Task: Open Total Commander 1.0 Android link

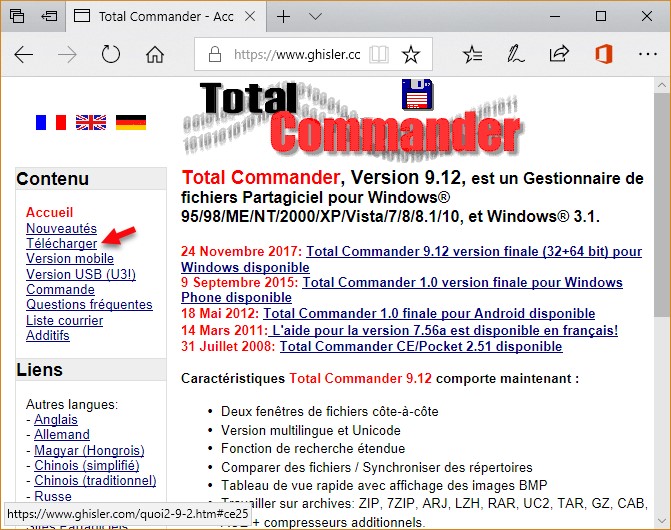Action: (x=429, y=314)
